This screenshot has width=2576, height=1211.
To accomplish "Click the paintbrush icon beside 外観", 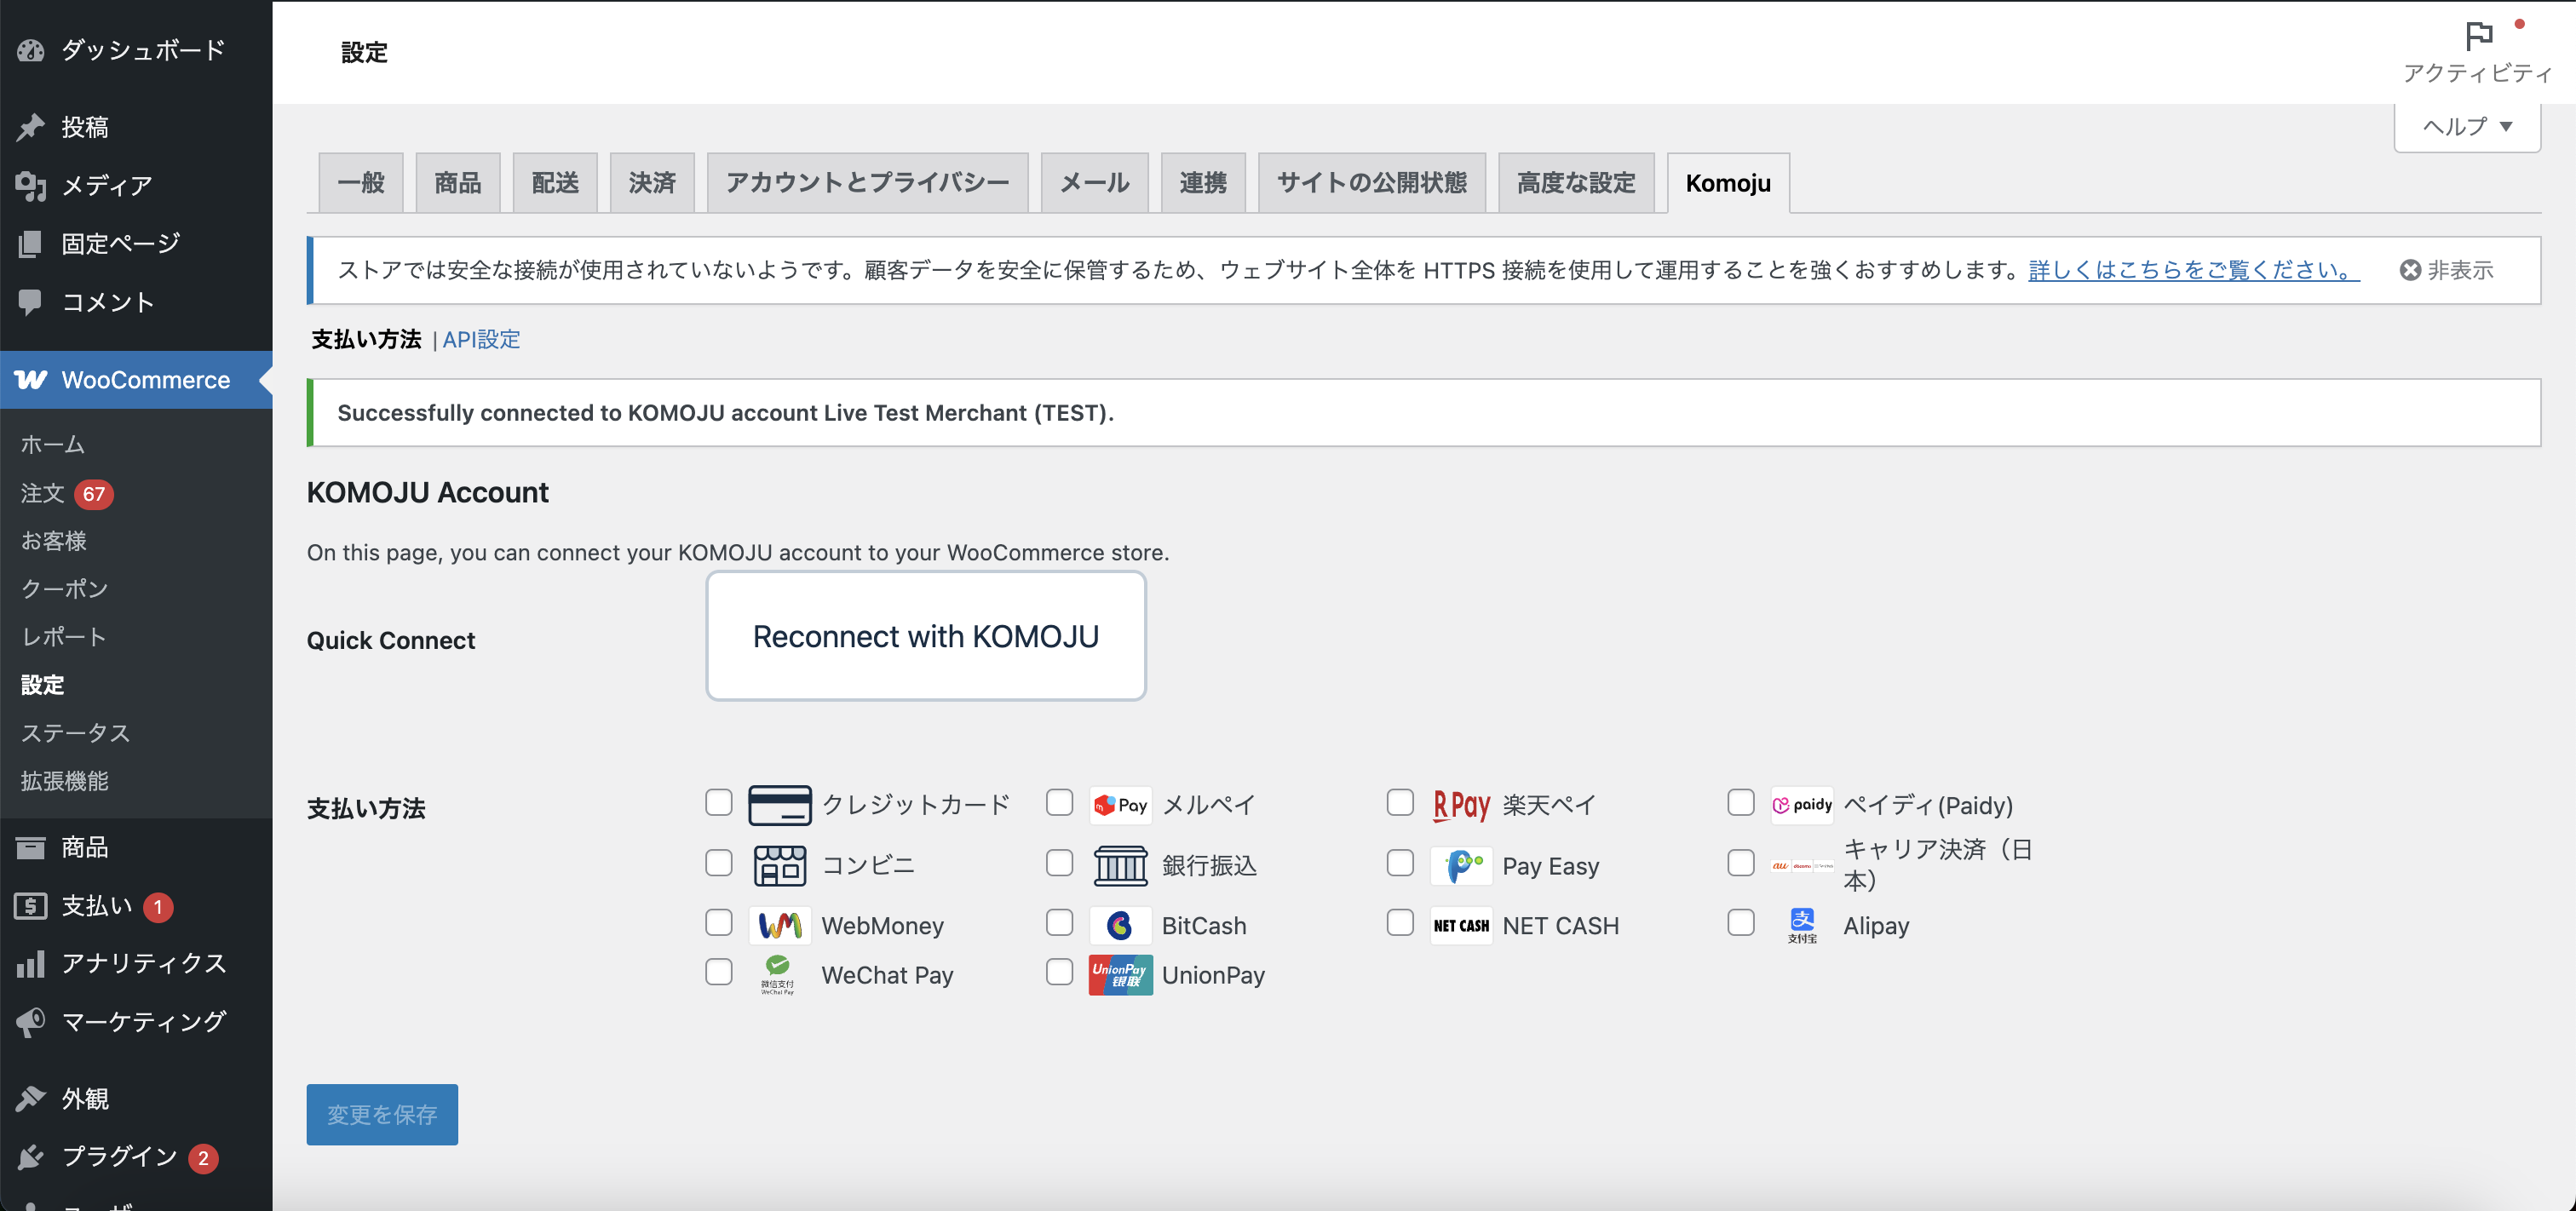I will (31, 1099).
